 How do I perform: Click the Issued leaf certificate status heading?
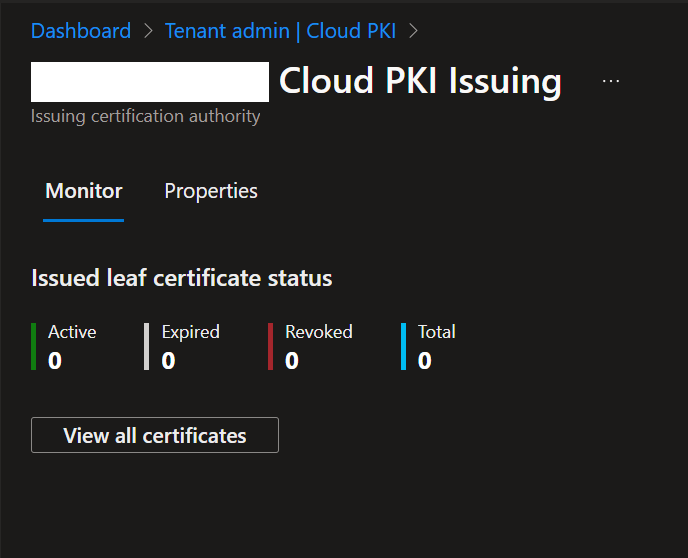[x=182, y=278]
